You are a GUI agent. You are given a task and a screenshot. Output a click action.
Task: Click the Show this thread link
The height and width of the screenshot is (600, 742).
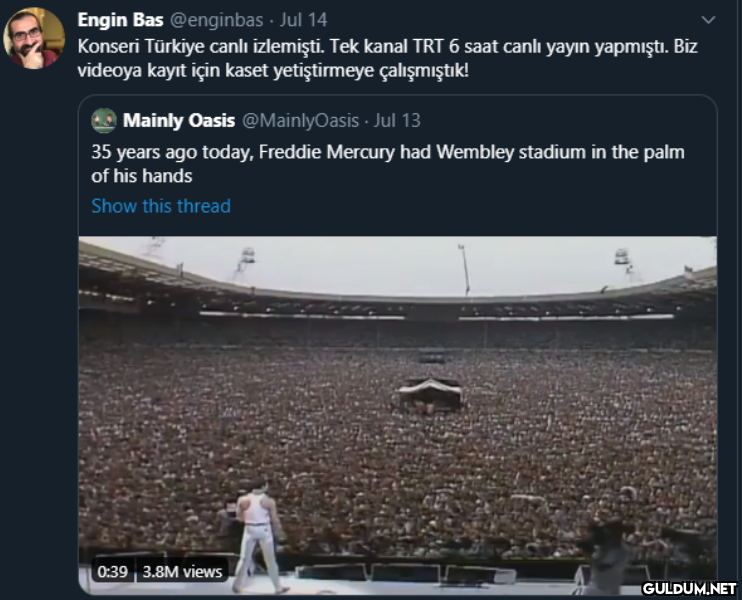coord(161,206)
